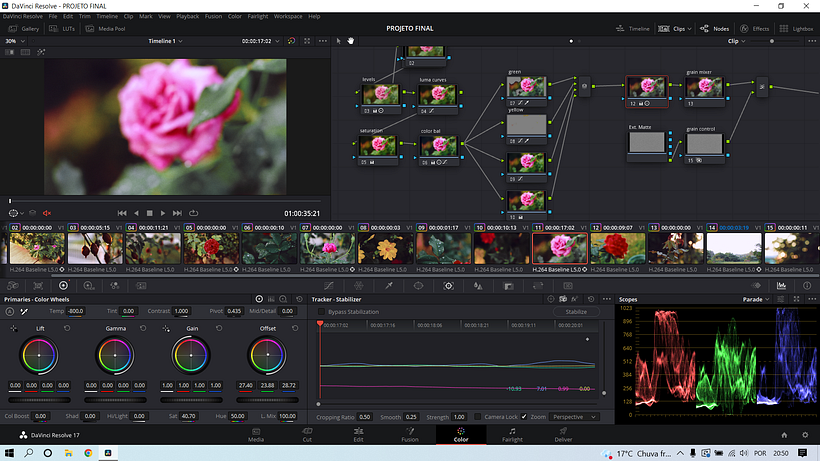Open the Key palette

[508, 286]
